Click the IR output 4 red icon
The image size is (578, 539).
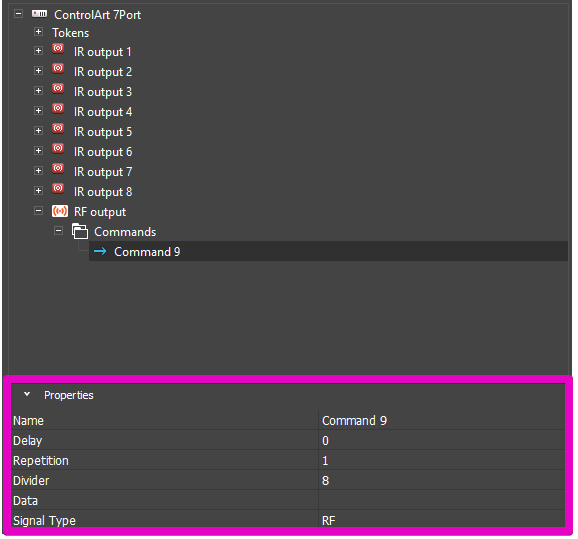click(58, 108)
